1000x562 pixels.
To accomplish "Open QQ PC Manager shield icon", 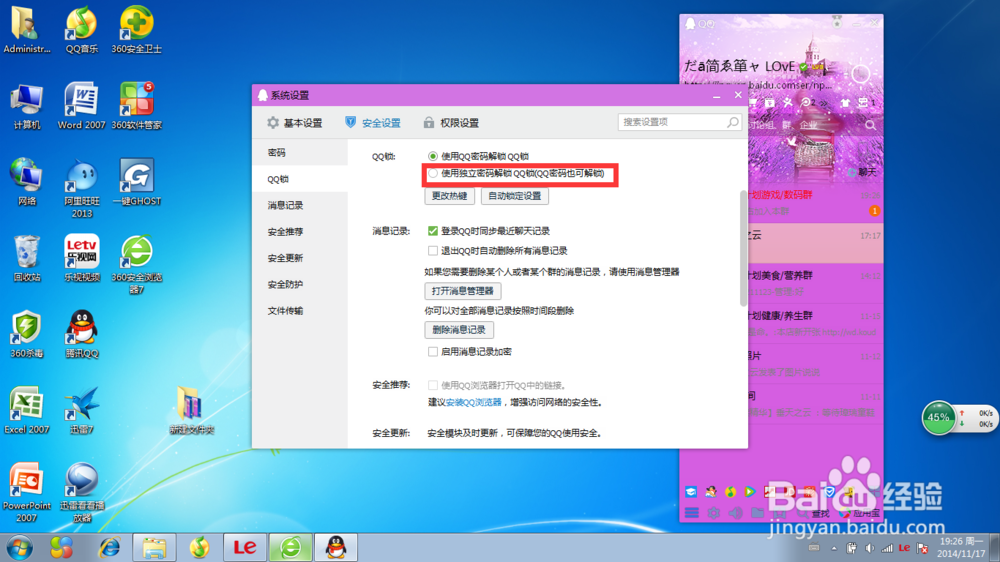I will 829,492.
